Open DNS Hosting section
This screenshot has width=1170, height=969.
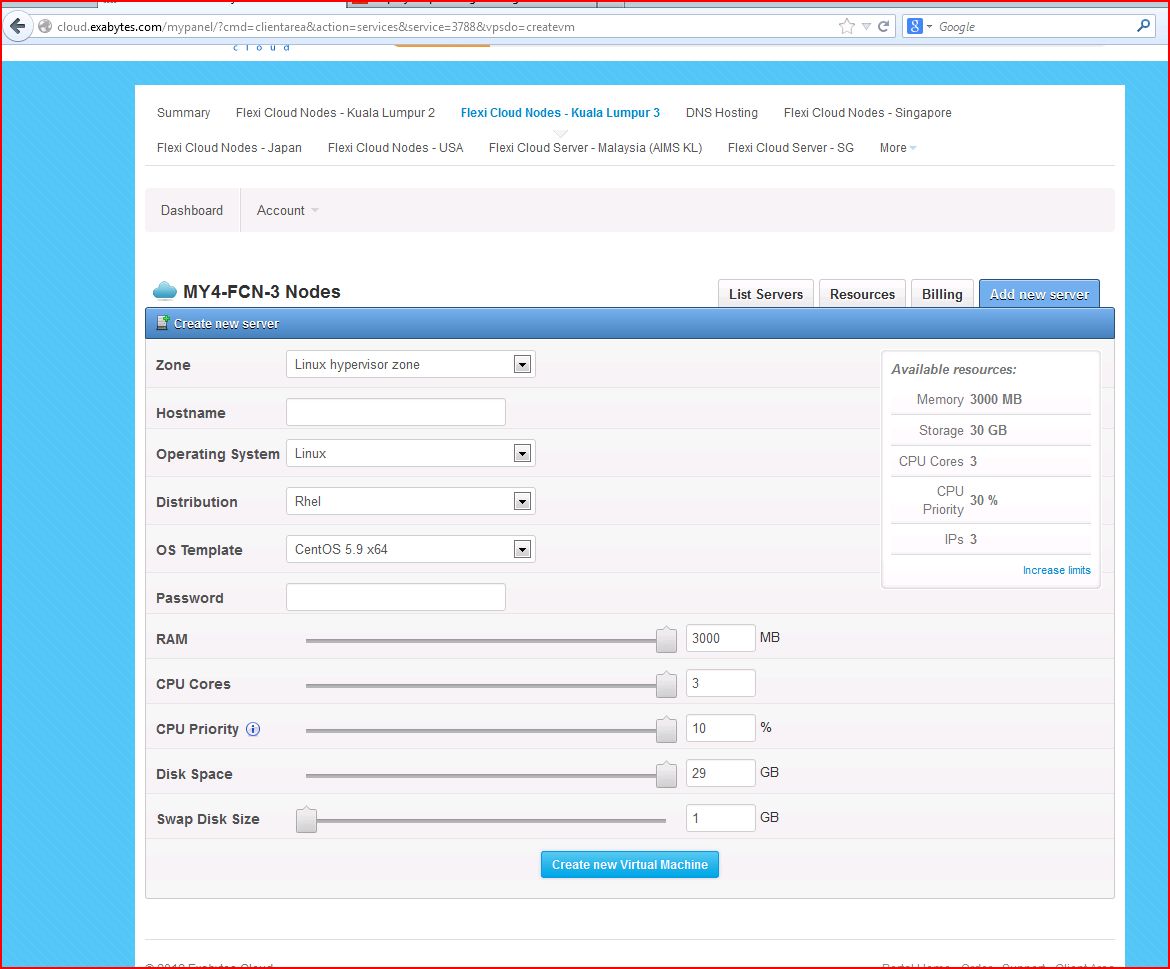point(722,113)
